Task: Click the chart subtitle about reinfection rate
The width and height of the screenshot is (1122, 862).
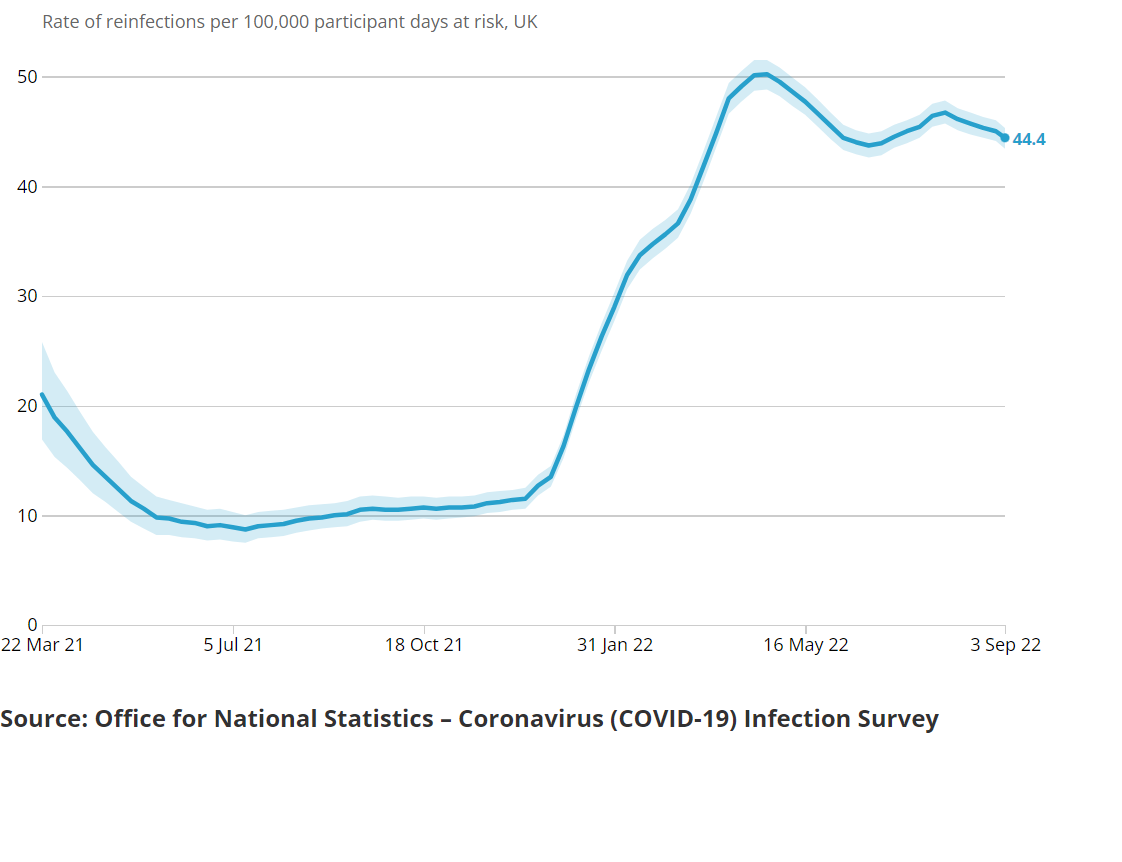Action: click(290, 21)
